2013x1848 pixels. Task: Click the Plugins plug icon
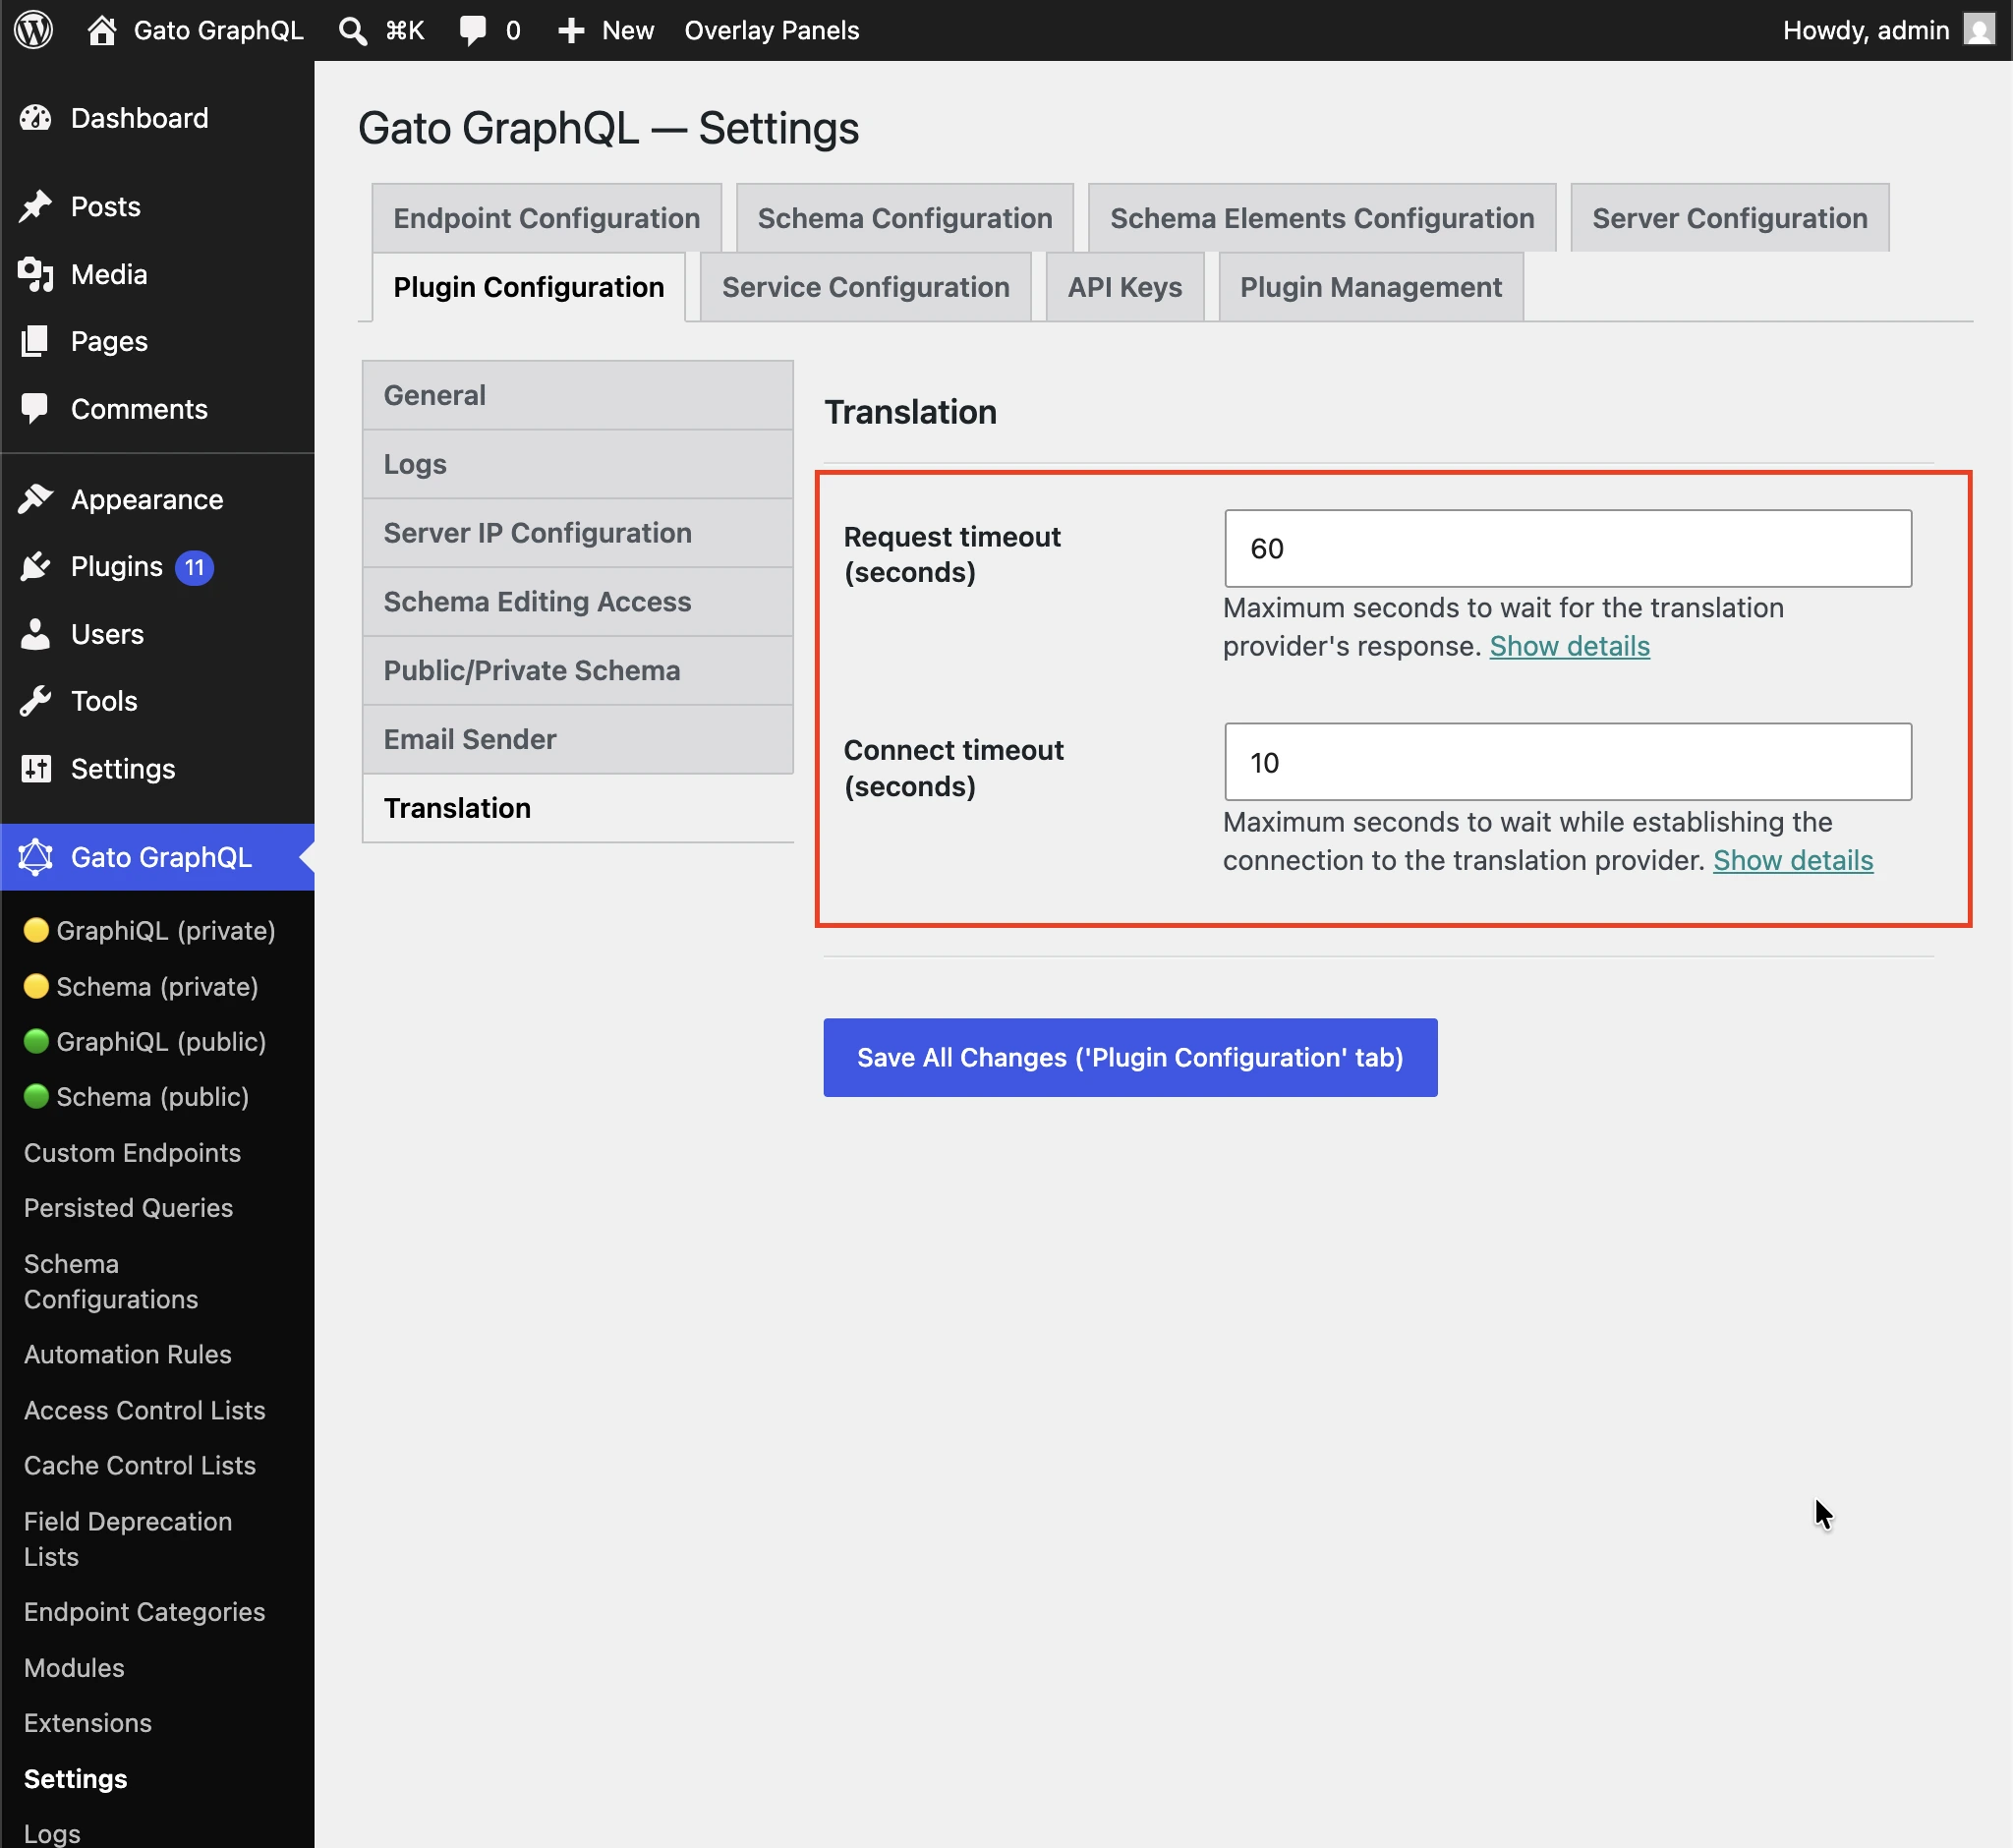click(x=36, y=566)
